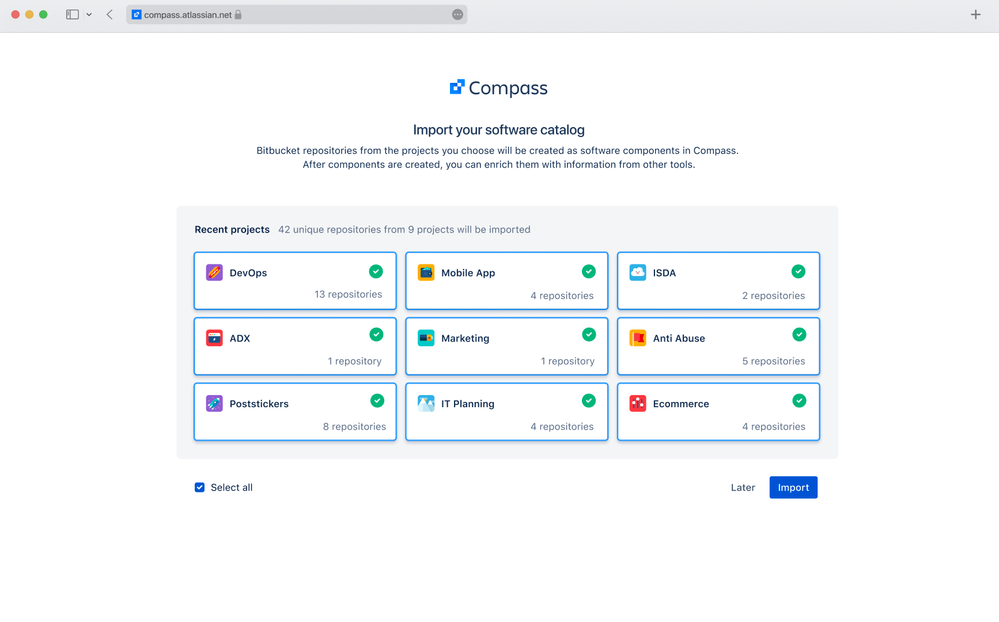999x622 pixels.
Task: Click the Marketing project name
Action: tap(465, 338)
